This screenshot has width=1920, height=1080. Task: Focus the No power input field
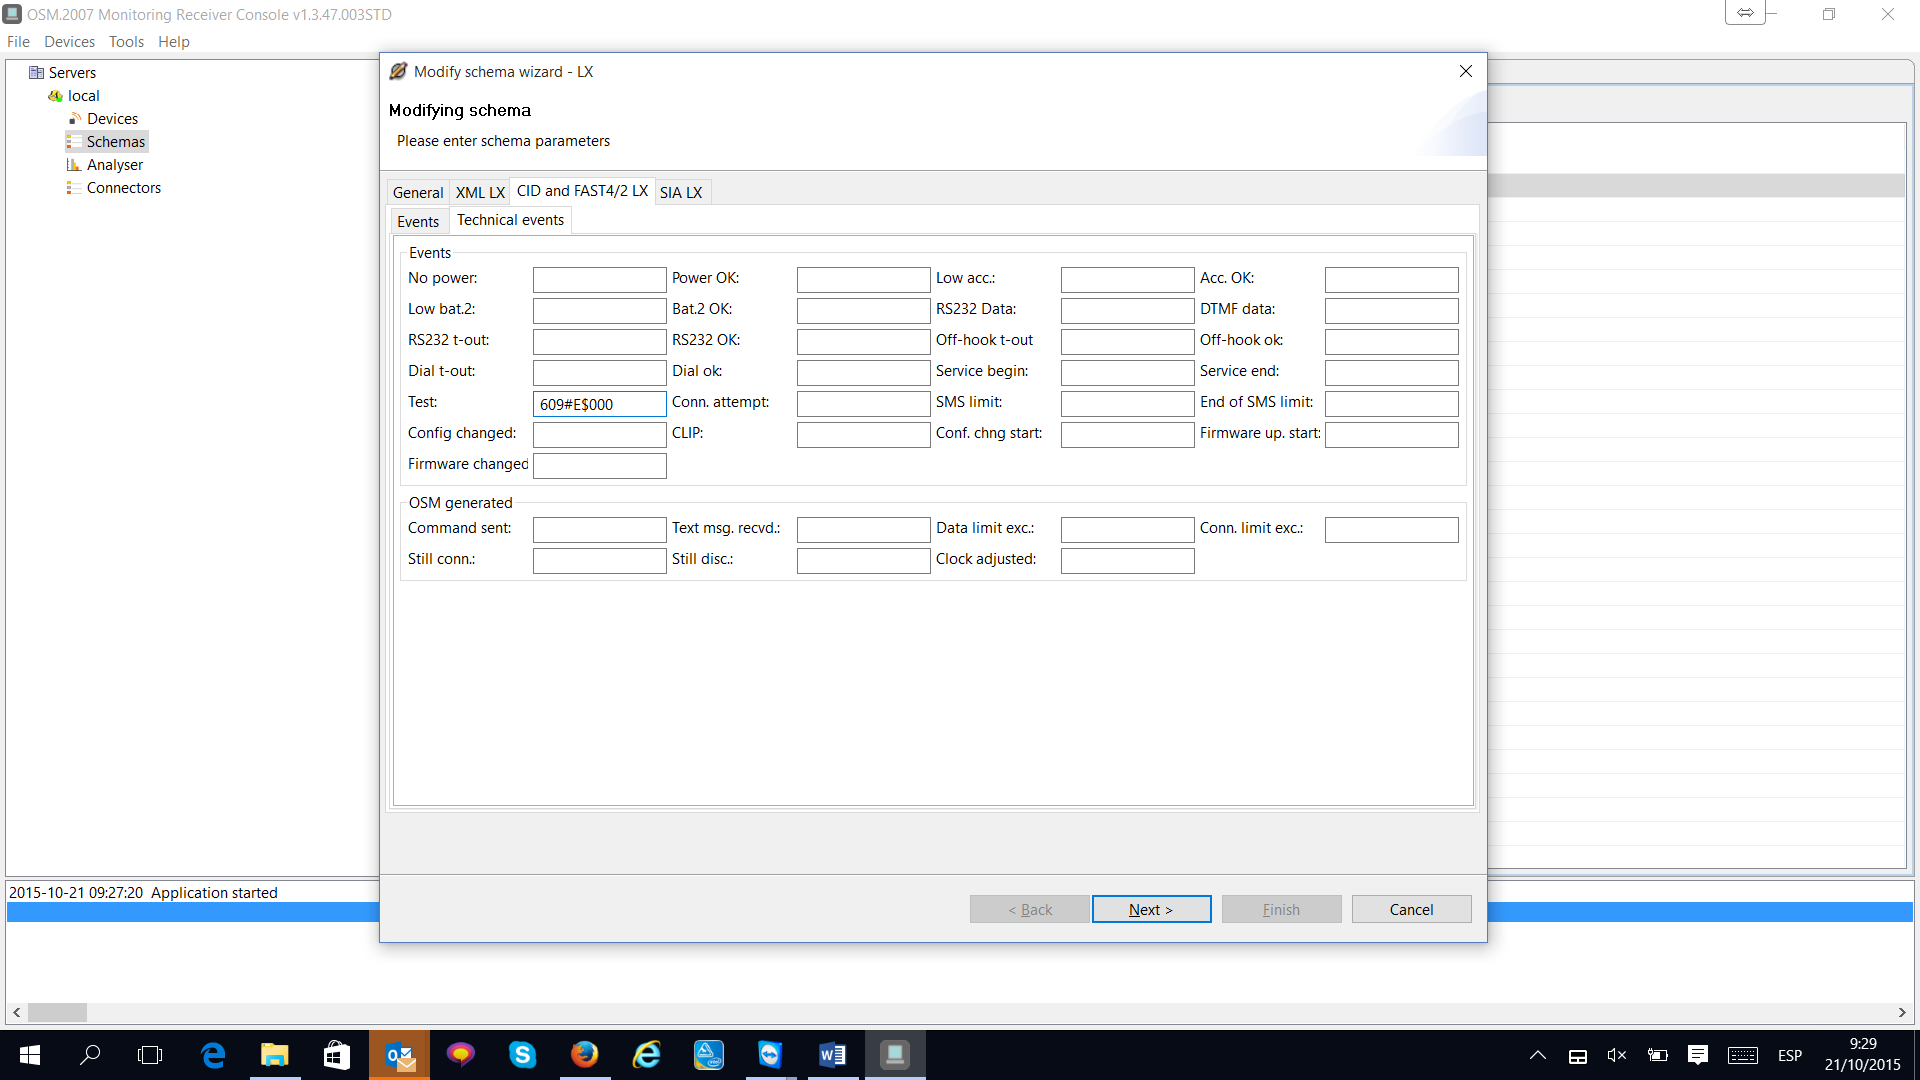click(599, 280)
